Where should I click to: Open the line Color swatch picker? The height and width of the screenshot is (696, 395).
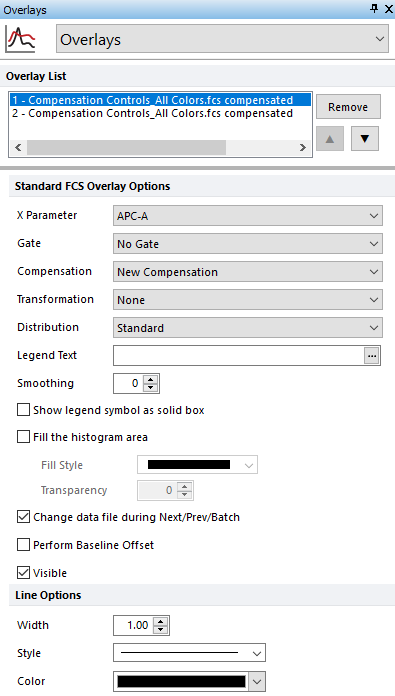pos(190,681)
